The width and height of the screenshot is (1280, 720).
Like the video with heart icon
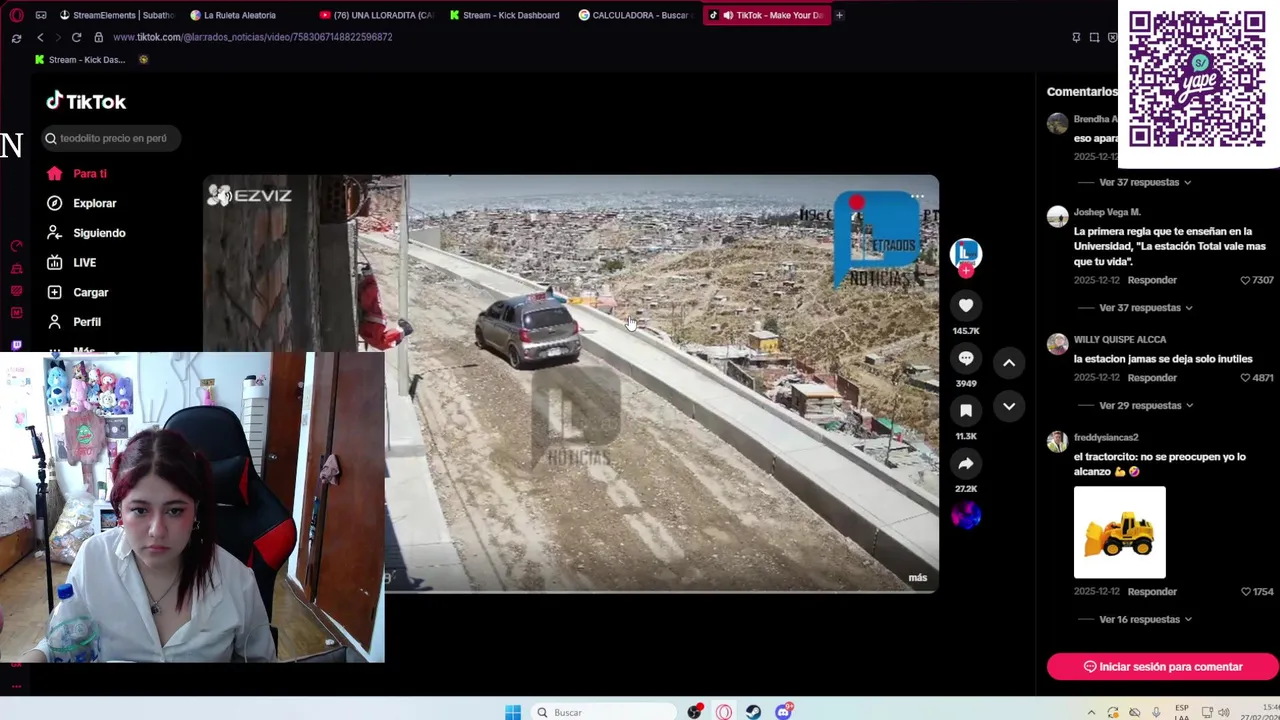[966, 305]
